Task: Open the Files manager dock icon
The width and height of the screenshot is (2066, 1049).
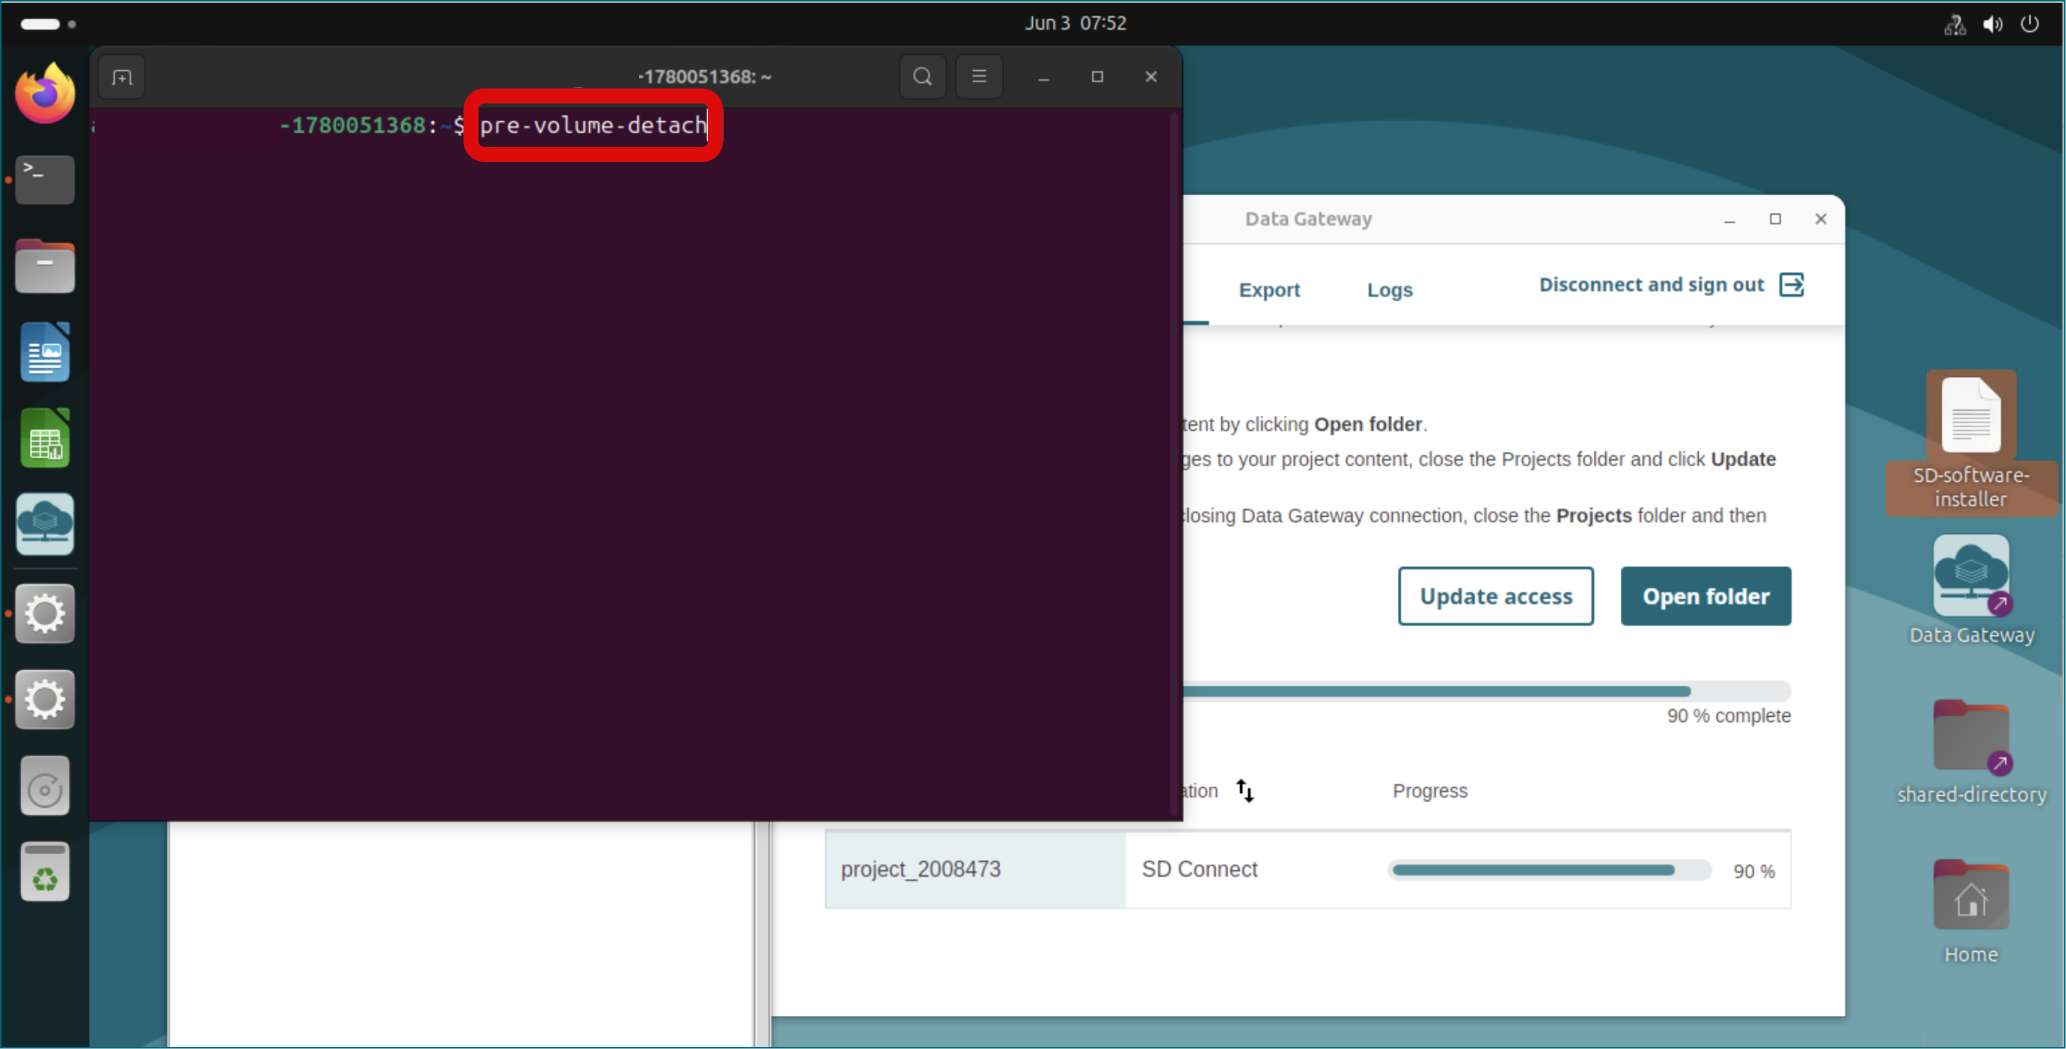Action: [x=45, y=266]
